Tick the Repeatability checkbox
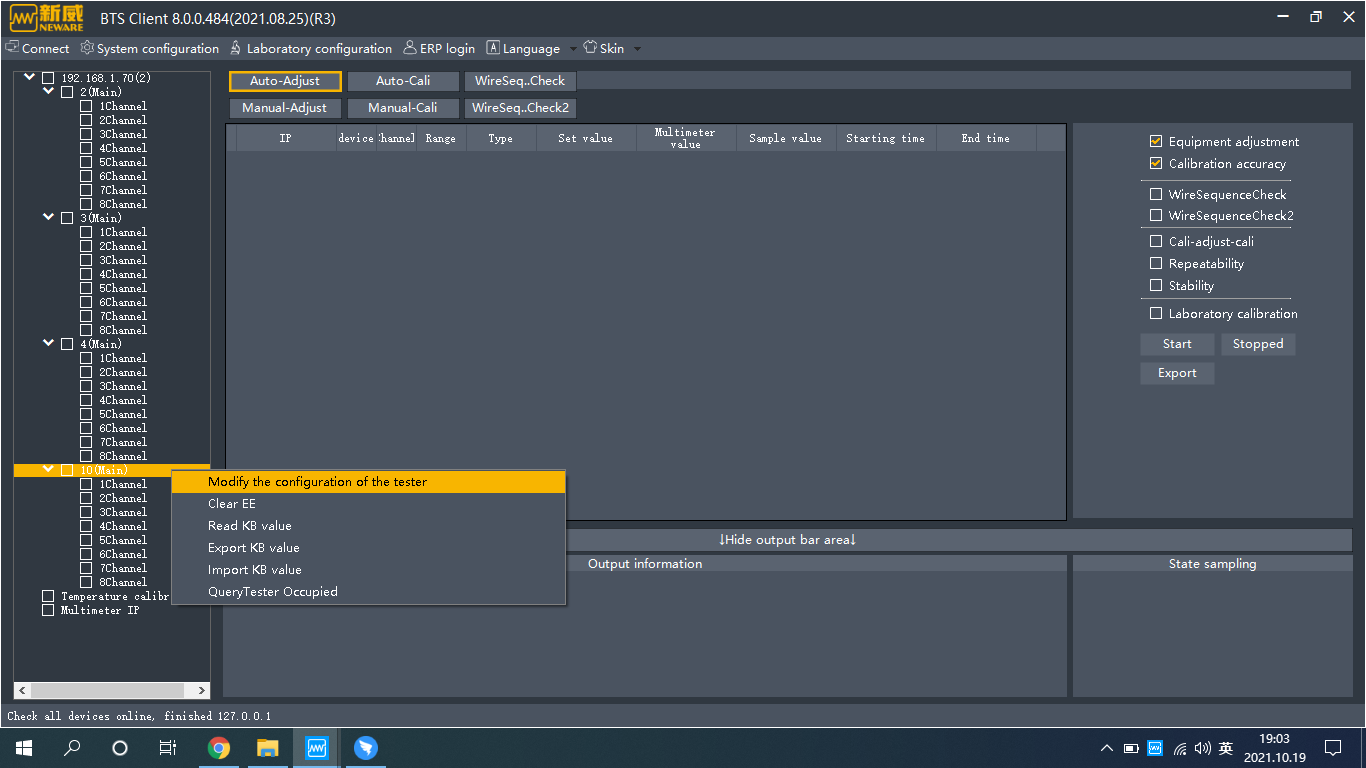 tap(1156, 264)
